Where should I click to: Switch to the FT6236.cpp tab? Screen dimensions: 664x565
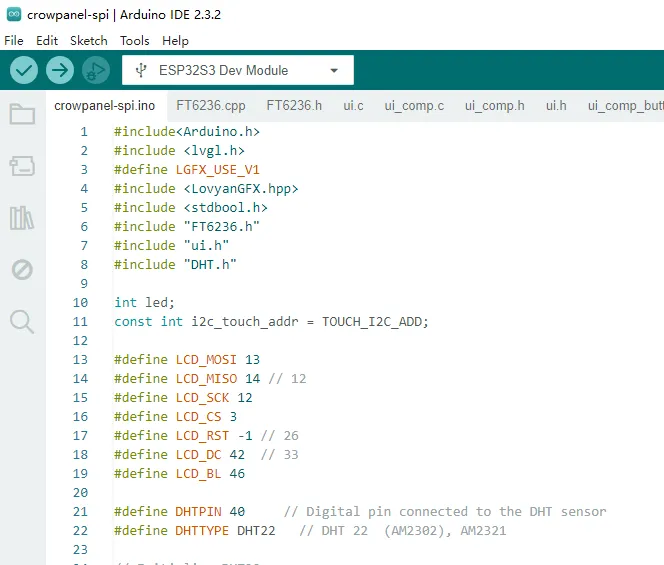tap(210, 105)
